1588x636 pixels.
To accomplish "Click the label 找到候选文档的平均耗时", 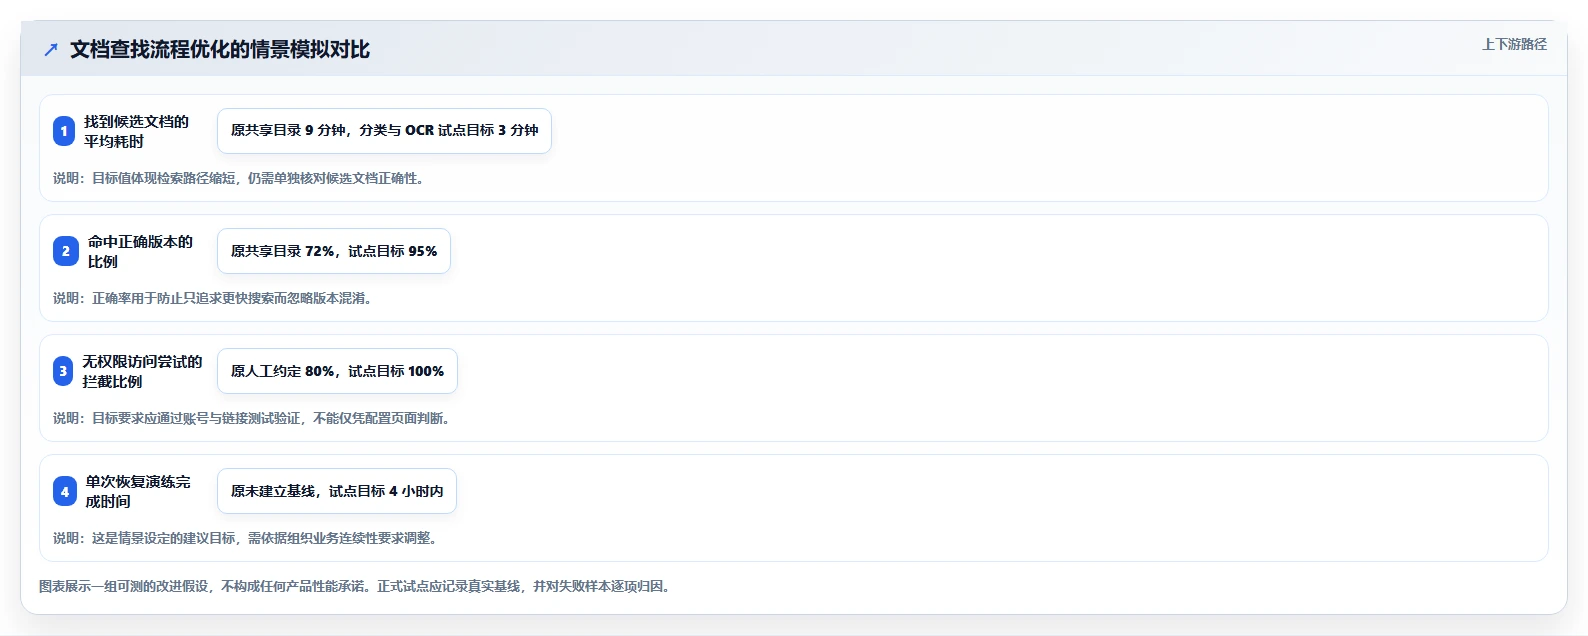I will [136, 131].
